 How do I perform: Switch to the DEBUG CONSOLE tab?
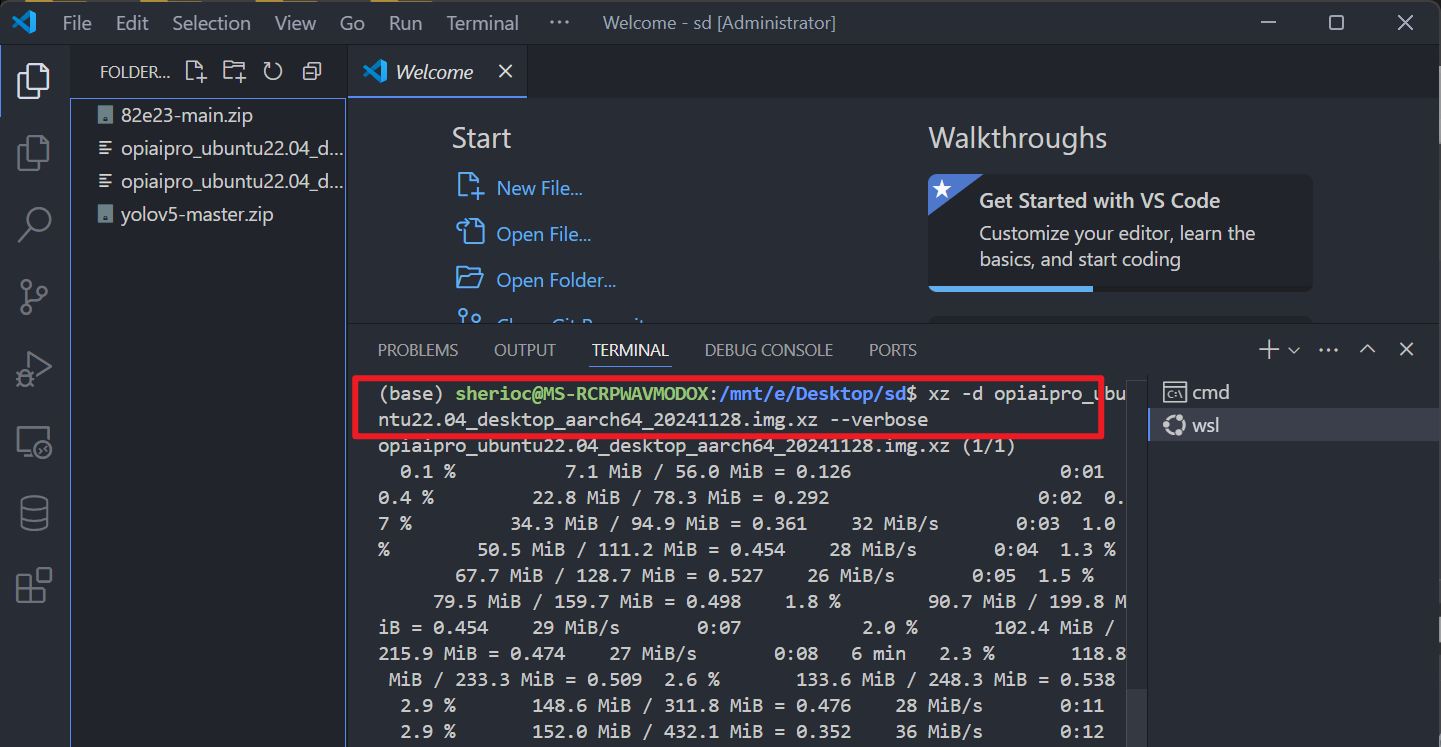click(x=769, y=350)
